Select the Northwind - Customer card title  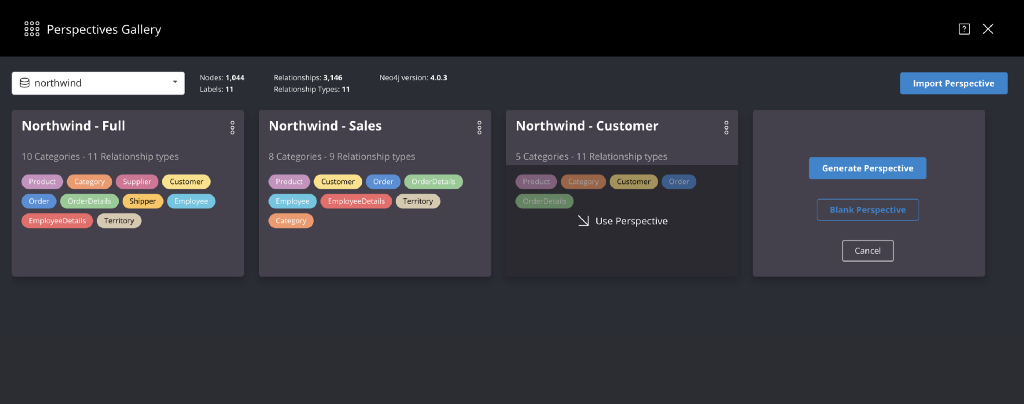(x=587, y=125)
